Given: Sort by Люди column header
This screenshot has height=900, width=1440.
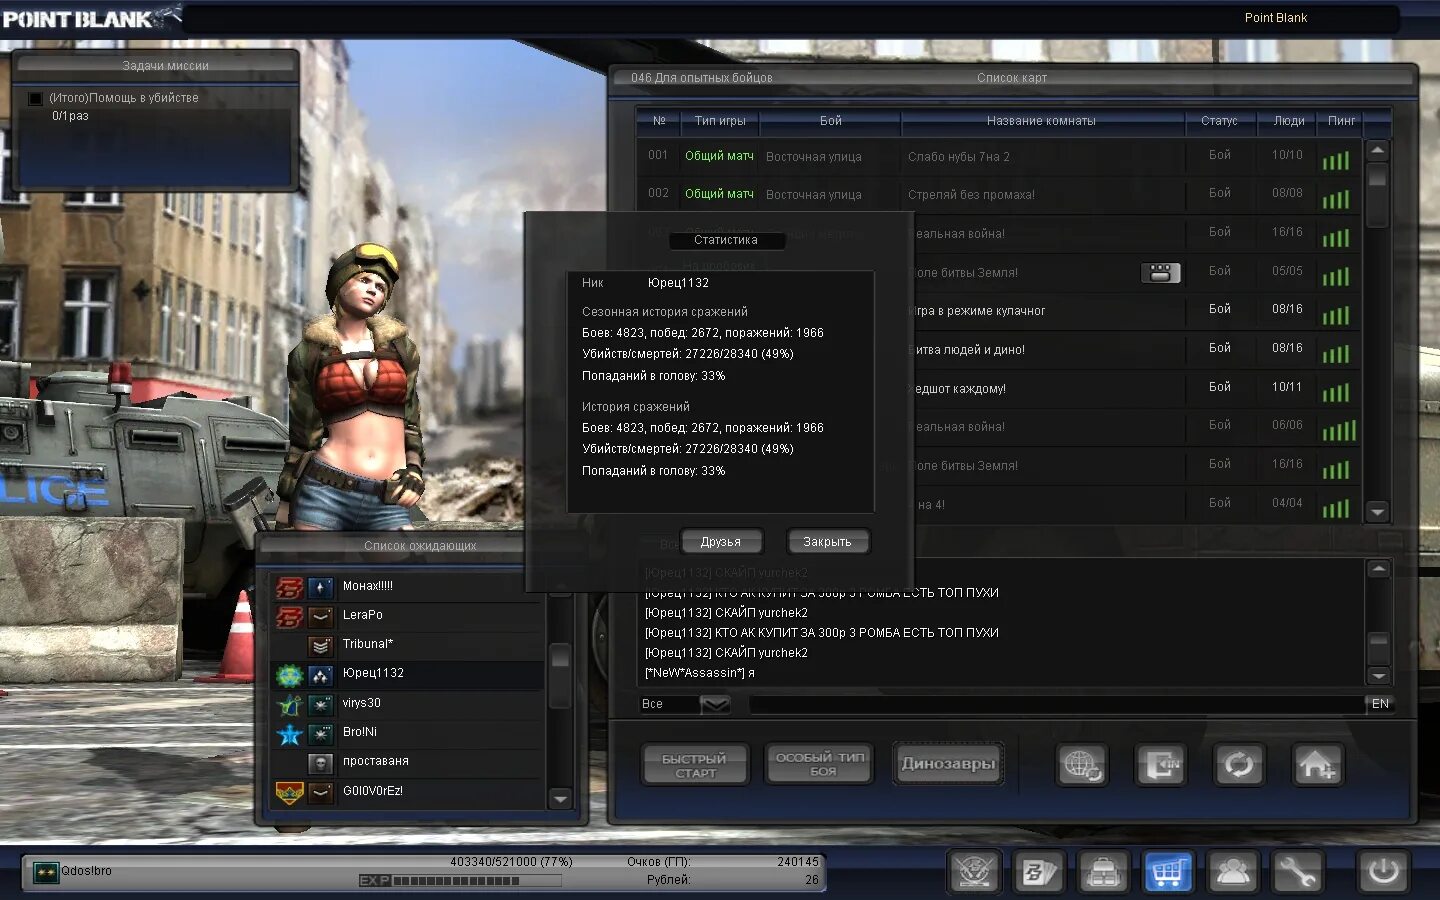Looking at the screenshot, I should [x=1288, y=121].
